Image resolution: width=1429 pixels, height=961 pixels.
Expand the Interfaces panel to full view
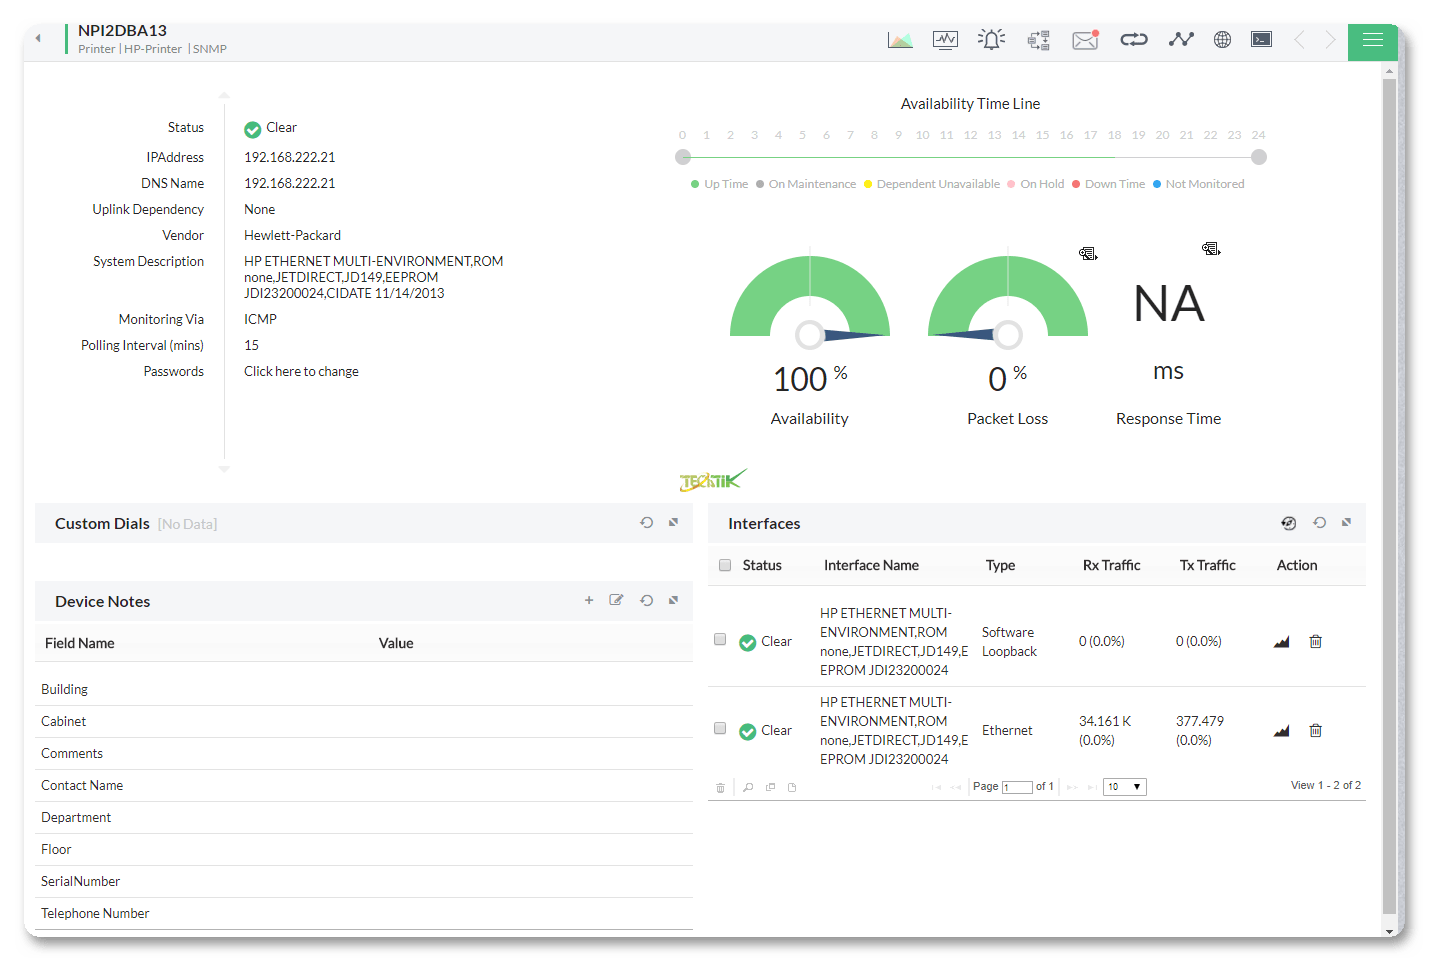coord(1346,523)
